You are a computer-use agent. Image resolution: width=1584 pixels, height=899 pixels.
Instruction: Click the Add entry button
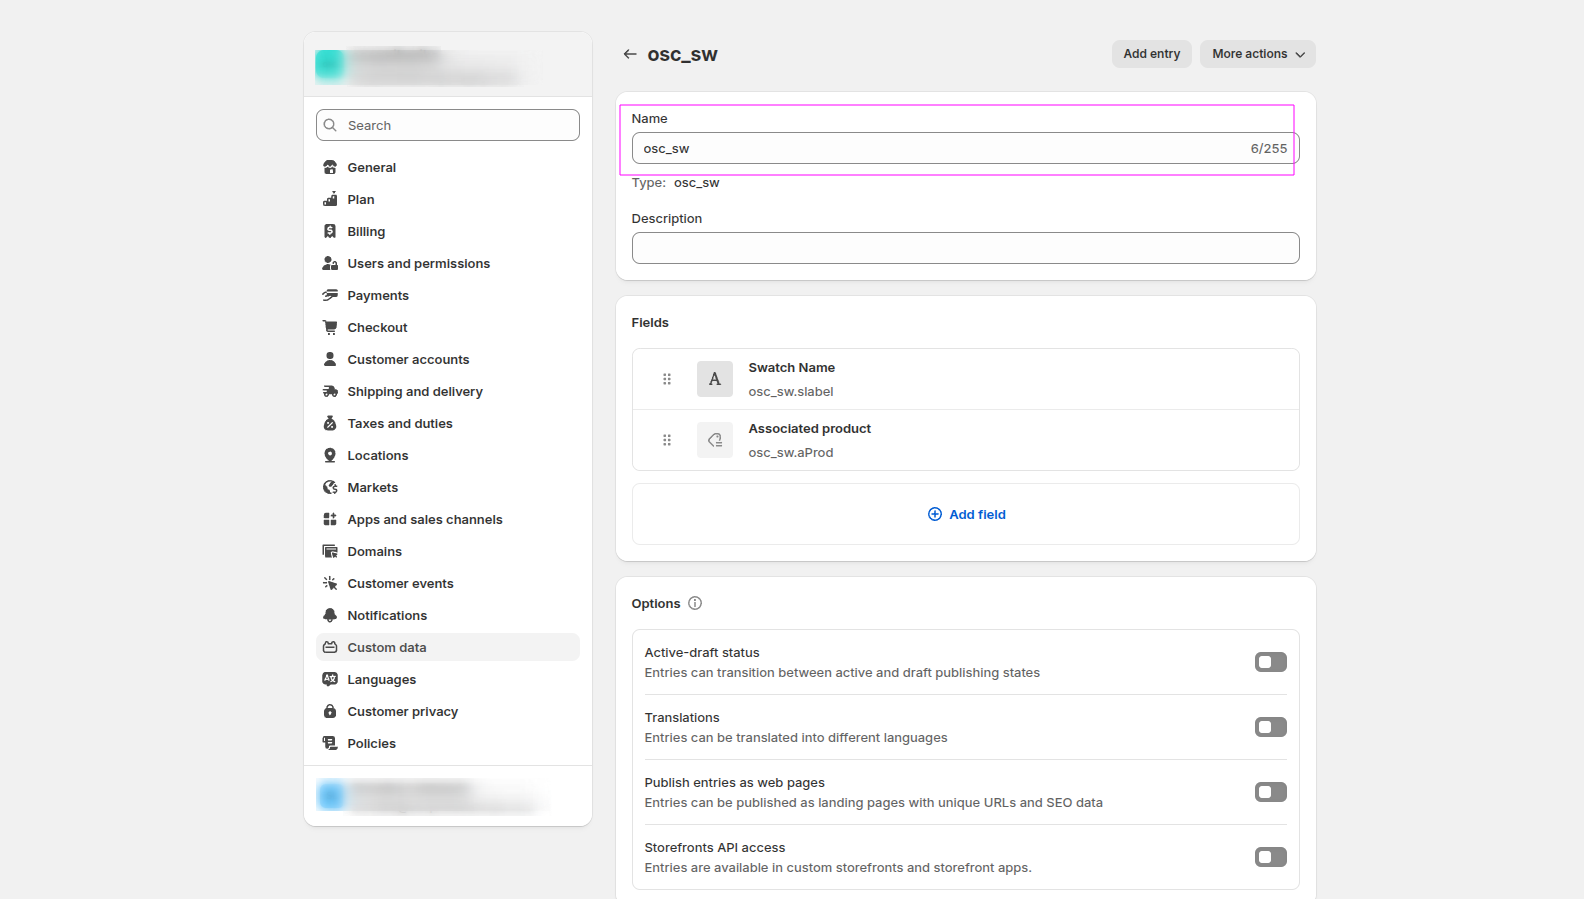(x=1152, y=54)
